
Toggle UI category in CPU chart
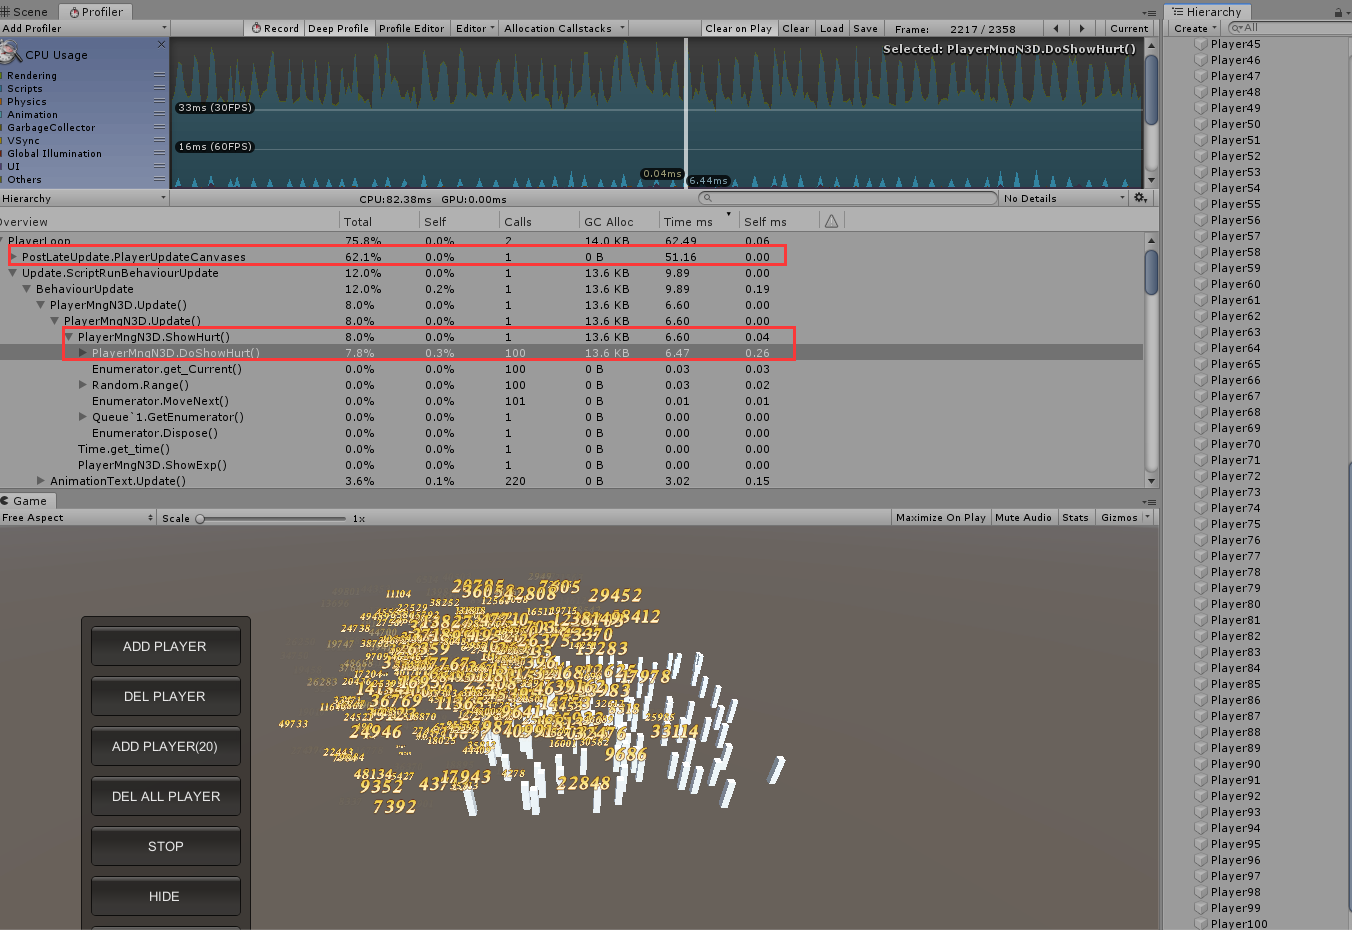(x=2, y=167)
